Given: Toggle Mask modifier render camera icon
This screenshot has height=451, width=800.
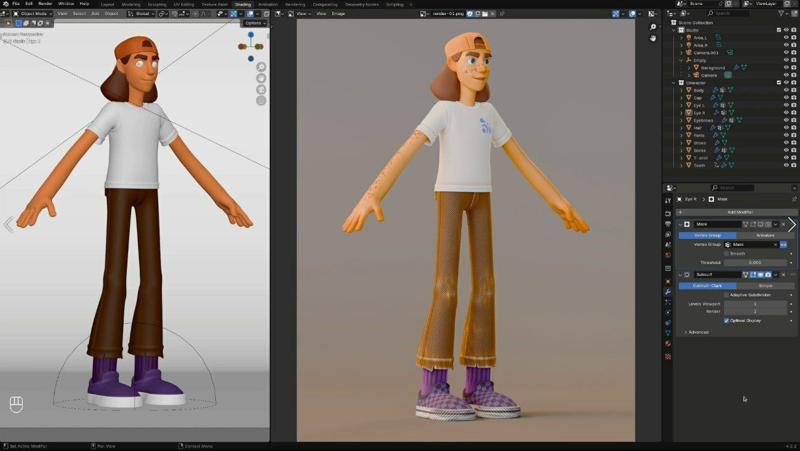Looking at the screenshot, I should point(769,224).
